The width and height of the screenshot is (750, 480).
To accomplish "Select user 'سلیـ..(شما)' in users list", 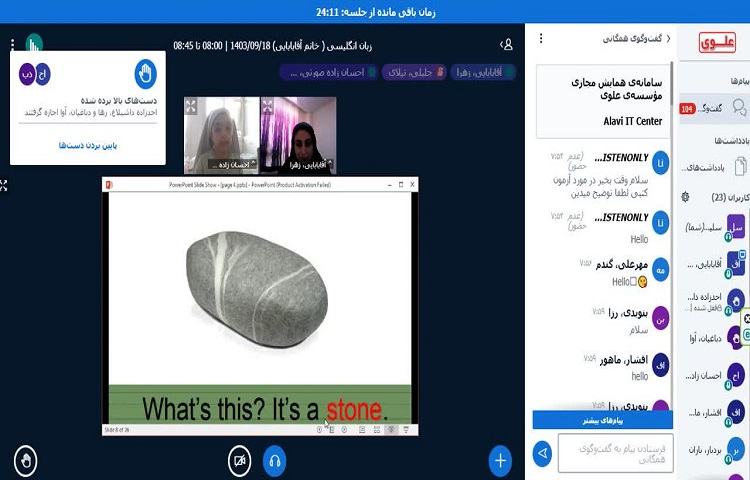I will pos(714,228).
